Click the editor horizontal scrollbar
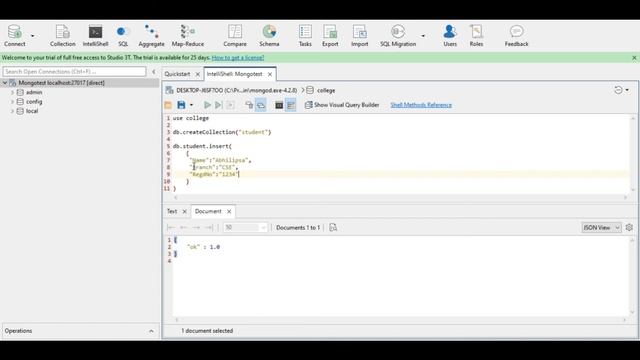Viewport: 640px width, 360px height. [400, 198]
